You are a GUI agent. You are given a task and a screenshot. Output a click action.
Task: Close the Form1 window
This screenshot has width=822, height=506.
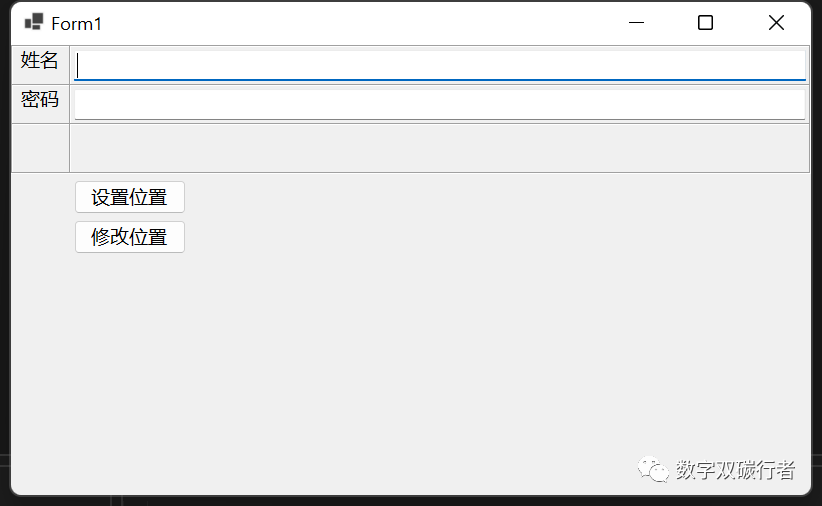tap(776, 22)
